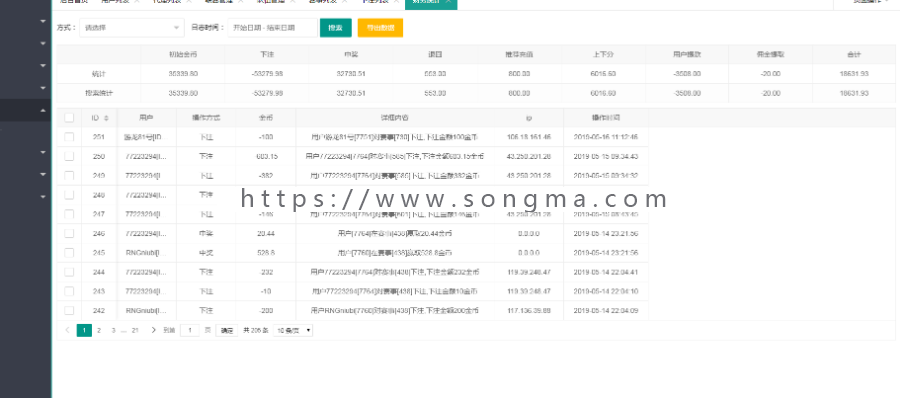Click 金币 value 20.44 in row 246
Screen dimensions: 900x398
[x=266, y=234]
